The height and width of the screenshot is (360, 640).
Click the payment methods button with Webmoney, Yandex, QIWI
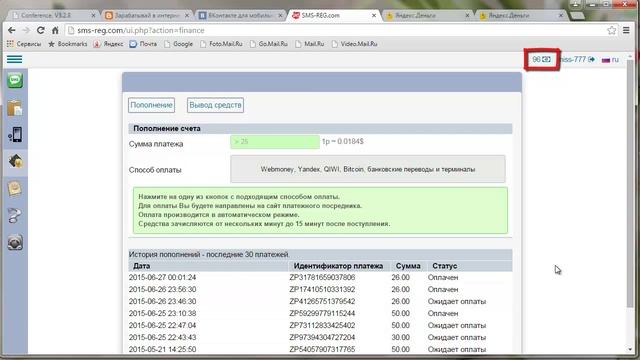click(368, 169)
